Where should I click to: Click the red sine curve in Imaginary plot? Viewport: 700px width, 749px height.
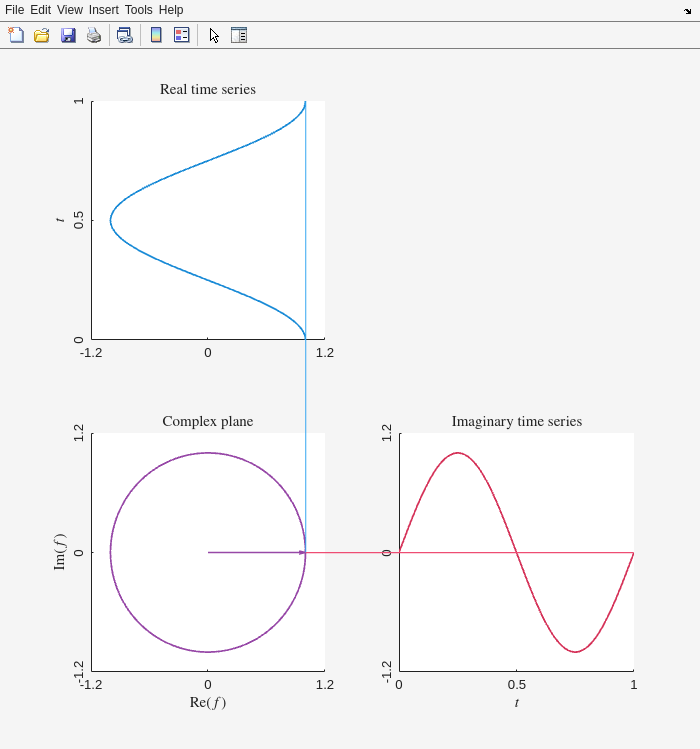(458, 453)
